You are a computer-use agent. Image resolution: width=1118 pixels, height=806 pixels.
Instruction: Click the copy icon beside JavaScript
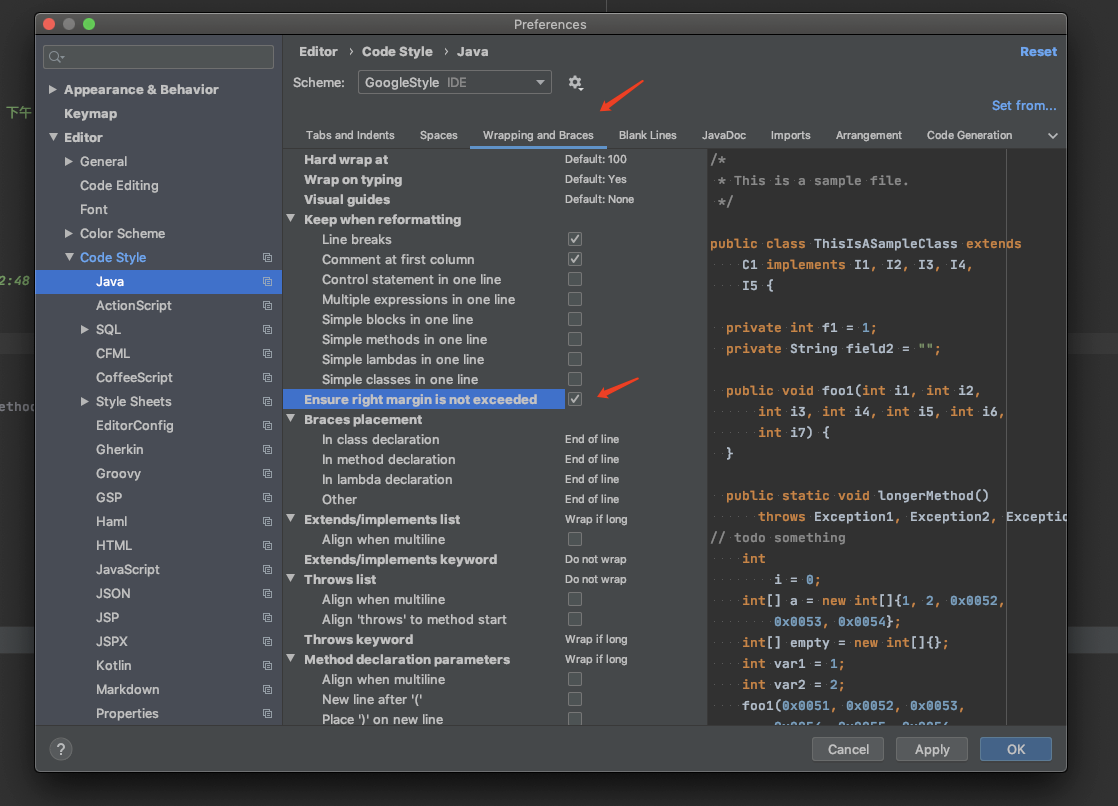[x=267, y=569]
